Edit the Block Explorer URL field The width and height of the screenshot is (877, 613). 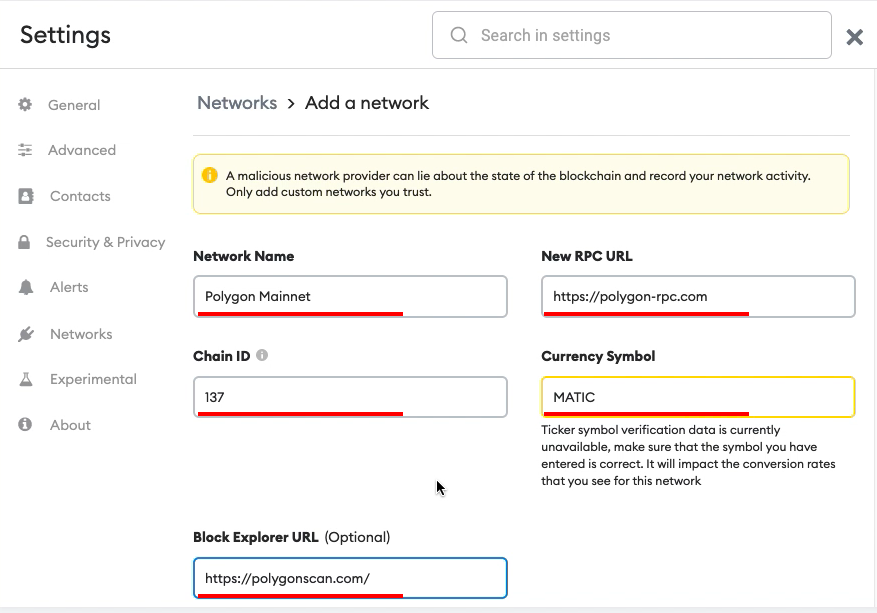350,578
